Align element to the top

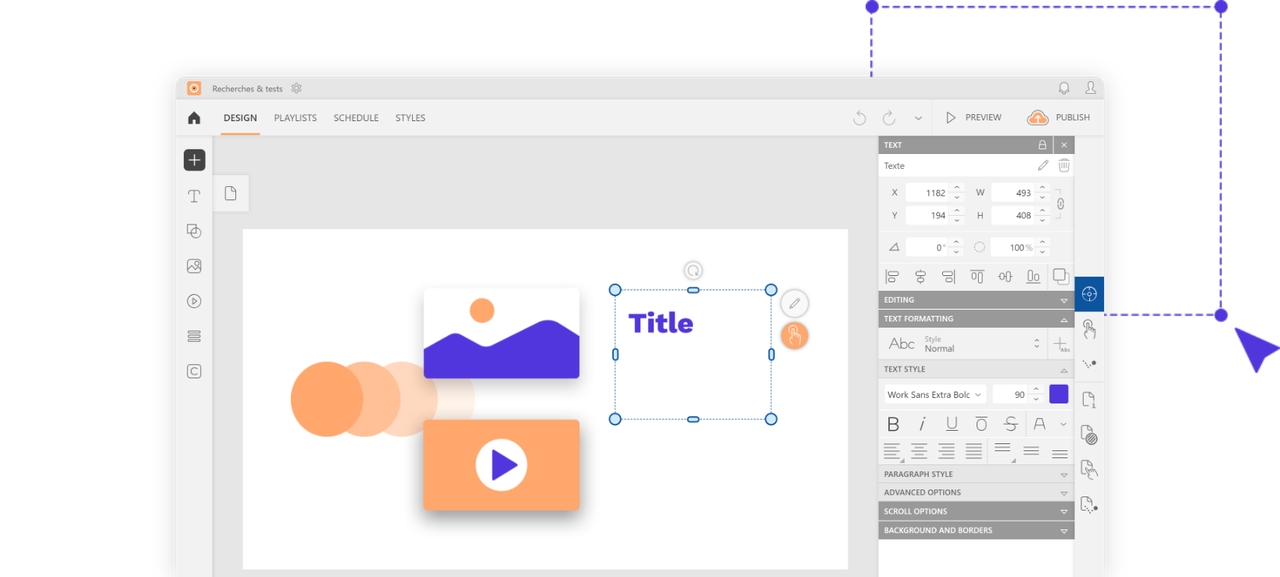click(x=977, y=276)
